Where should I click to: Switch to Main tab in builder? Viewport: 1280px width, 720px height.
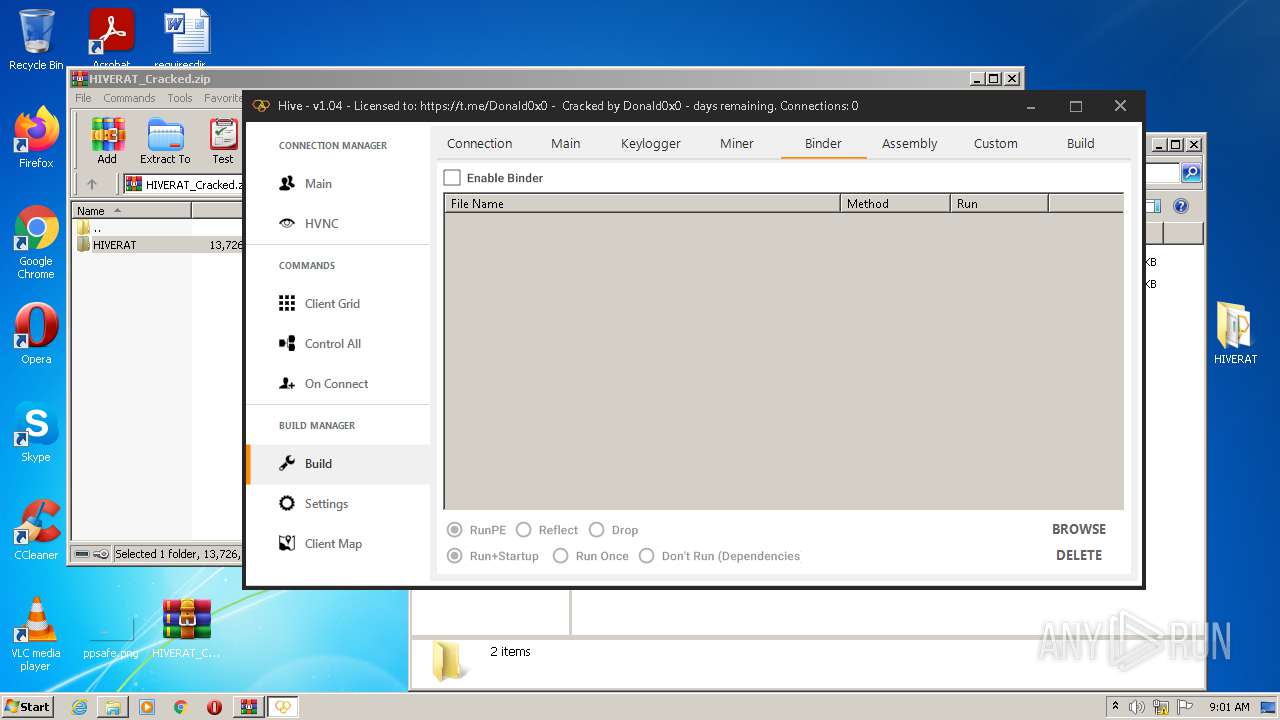click(565, 143)
